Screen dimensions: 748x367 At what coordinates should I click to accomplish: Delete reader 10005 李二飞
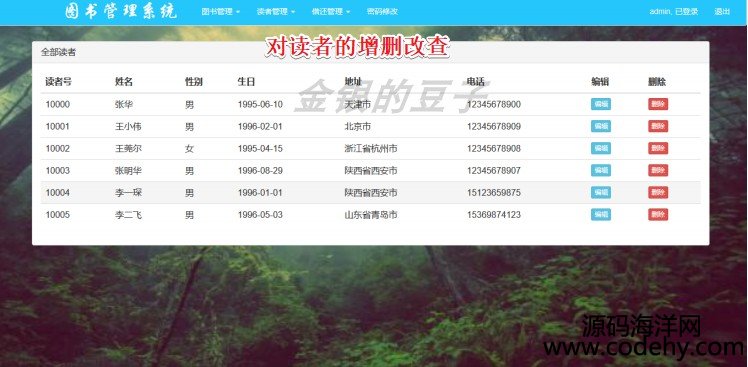coord(658,214)
